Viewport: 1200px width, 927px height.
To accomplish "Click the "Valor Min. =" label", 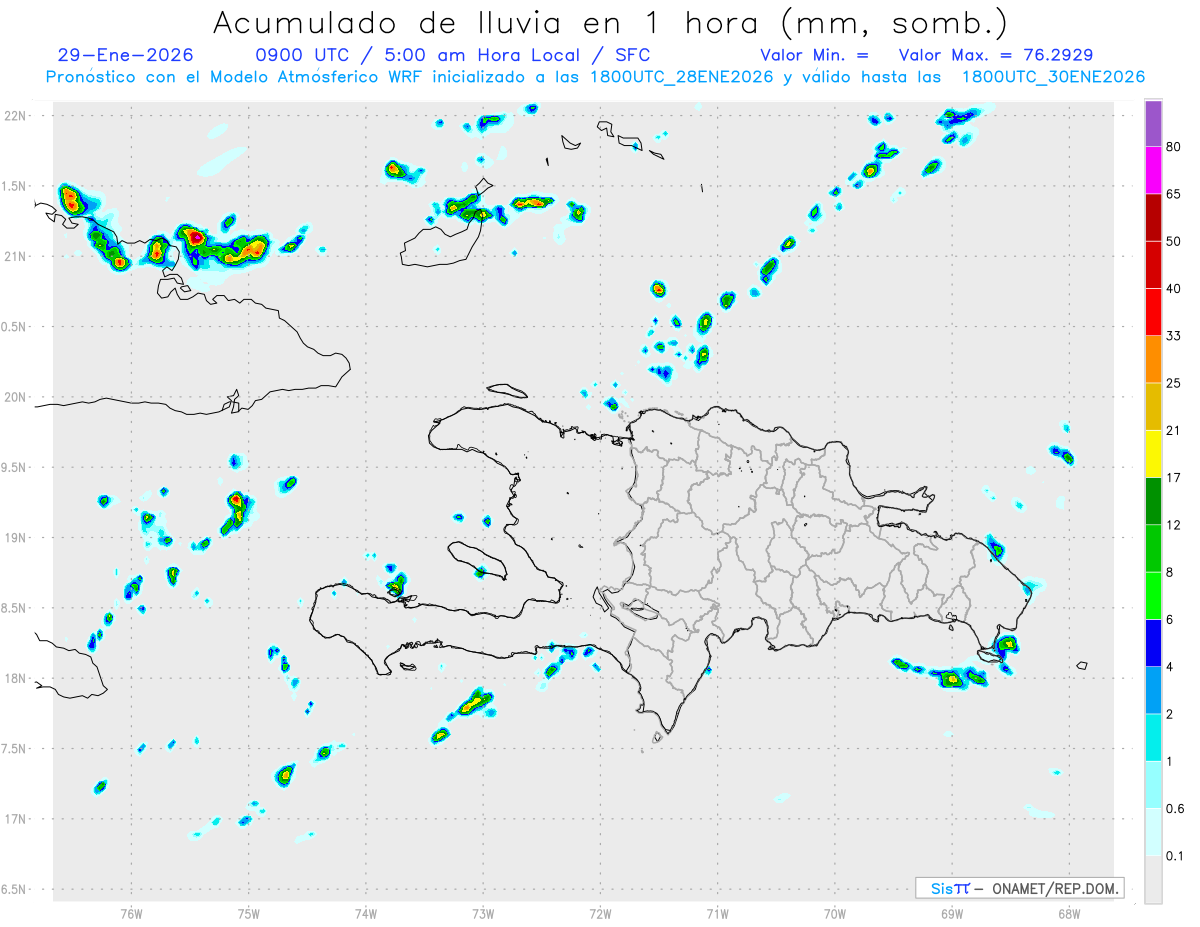I will pos(814,55).
